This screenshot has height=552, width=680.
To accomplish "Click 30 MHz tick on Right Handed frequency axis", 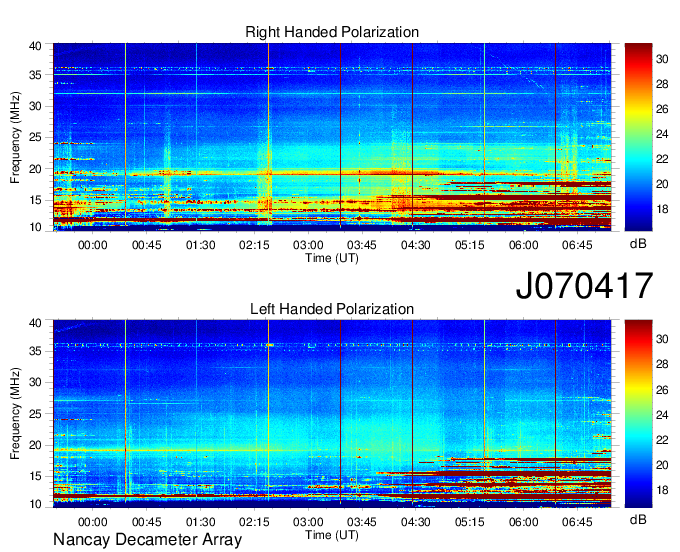I will [x=35, y=106].
